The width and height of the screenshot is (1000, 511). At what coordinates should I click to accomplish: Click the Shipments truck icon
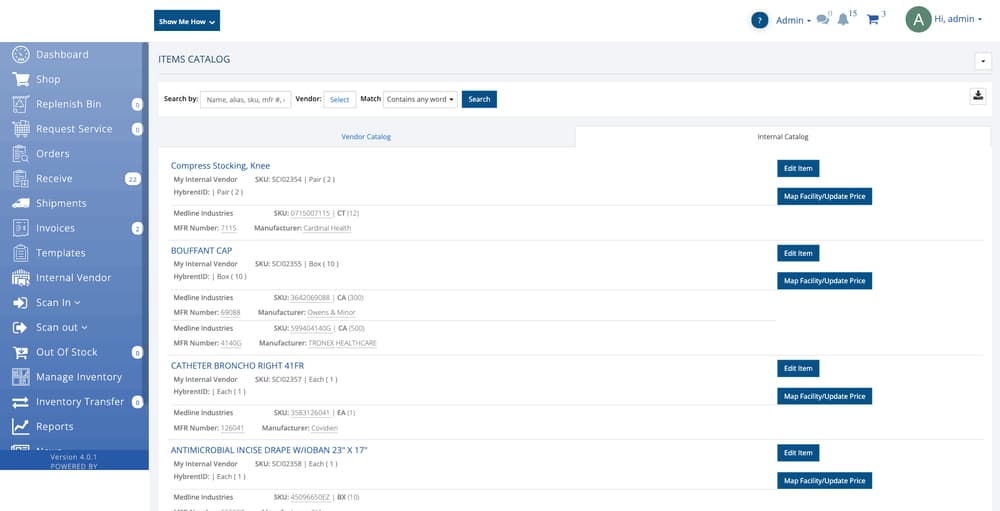click(20, 204)
